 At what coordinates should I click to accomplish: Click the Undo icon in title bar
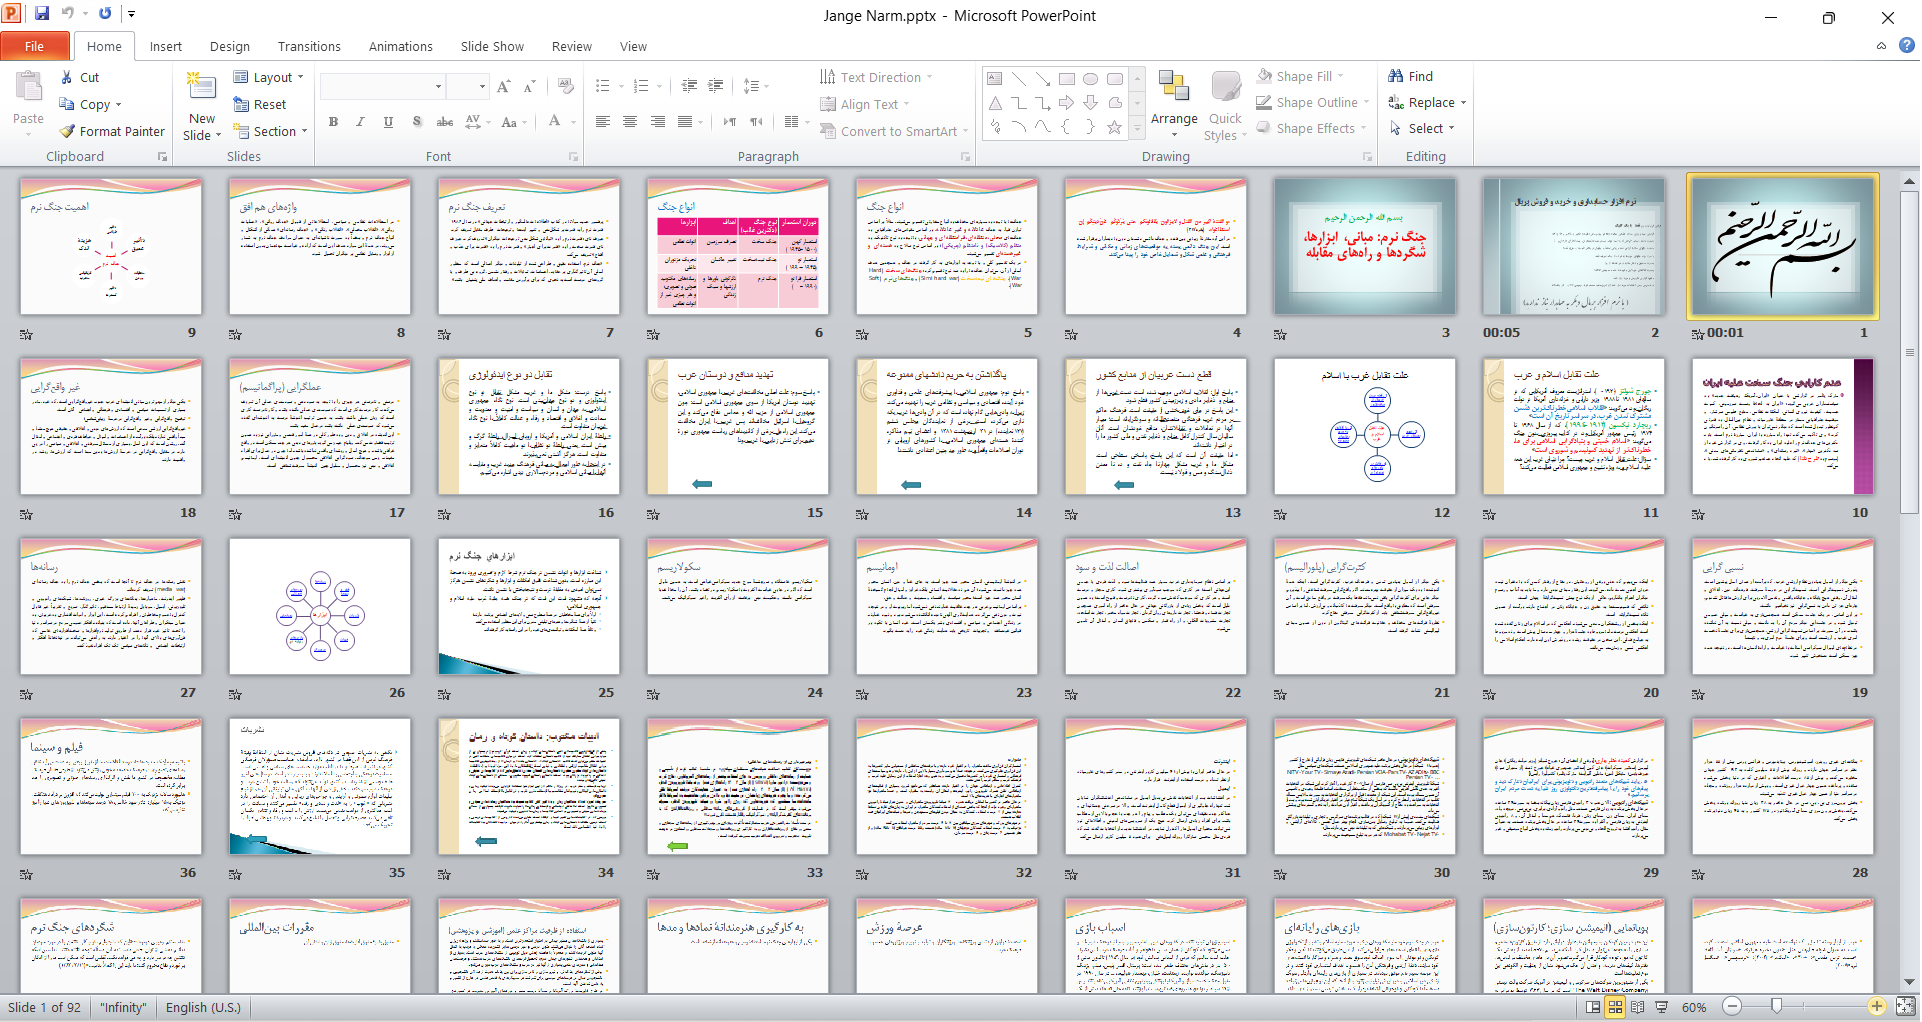click(68, 14)
